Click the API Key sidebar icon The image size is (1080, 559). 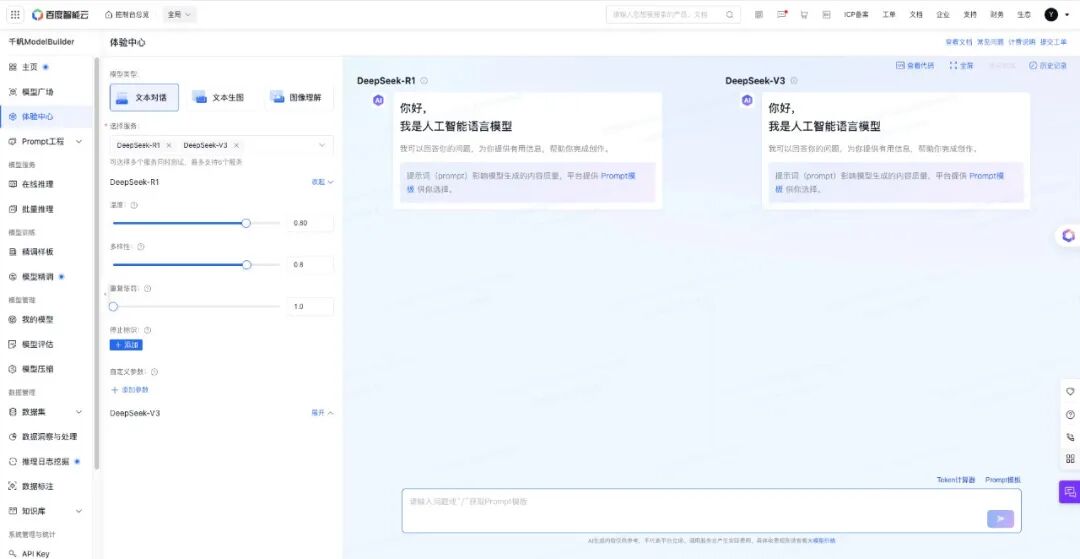coord(12,553)
